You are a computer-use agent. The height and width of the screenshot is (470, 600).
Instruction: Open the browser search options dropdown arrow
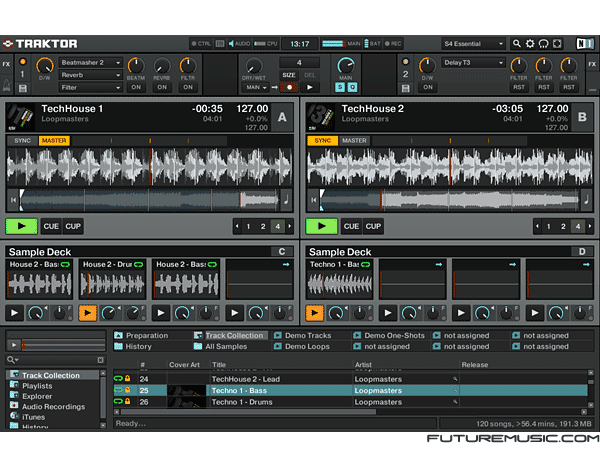pos(17,360)
